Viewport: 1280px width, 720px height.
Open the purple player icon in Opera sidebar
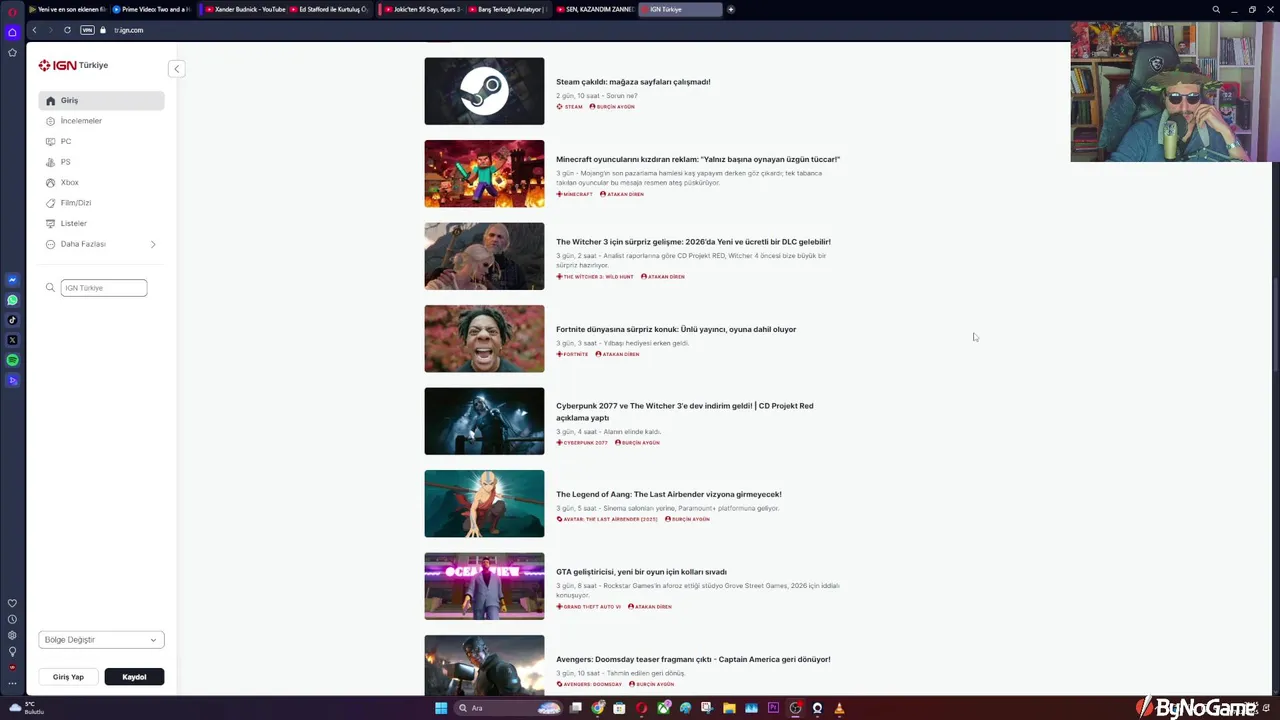coord(12,380)
